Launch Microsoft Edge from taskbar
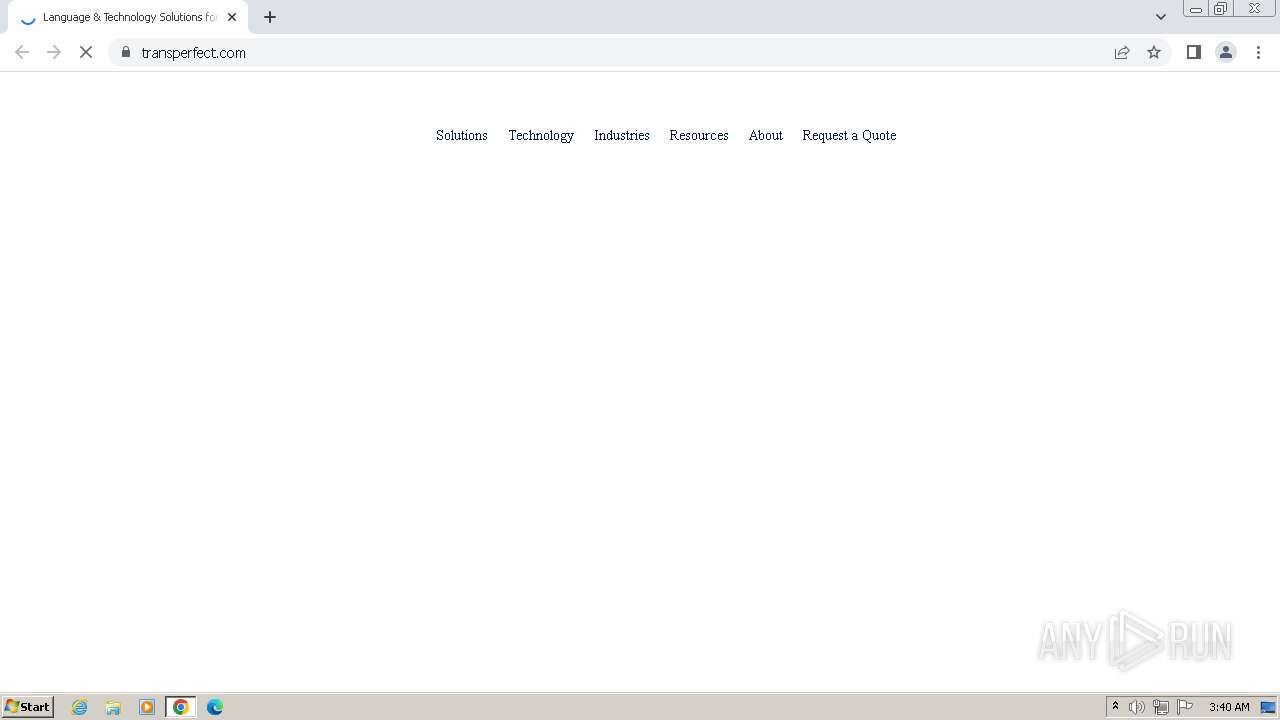Viewport: 1280px width, 720px height. click(215, 707)
